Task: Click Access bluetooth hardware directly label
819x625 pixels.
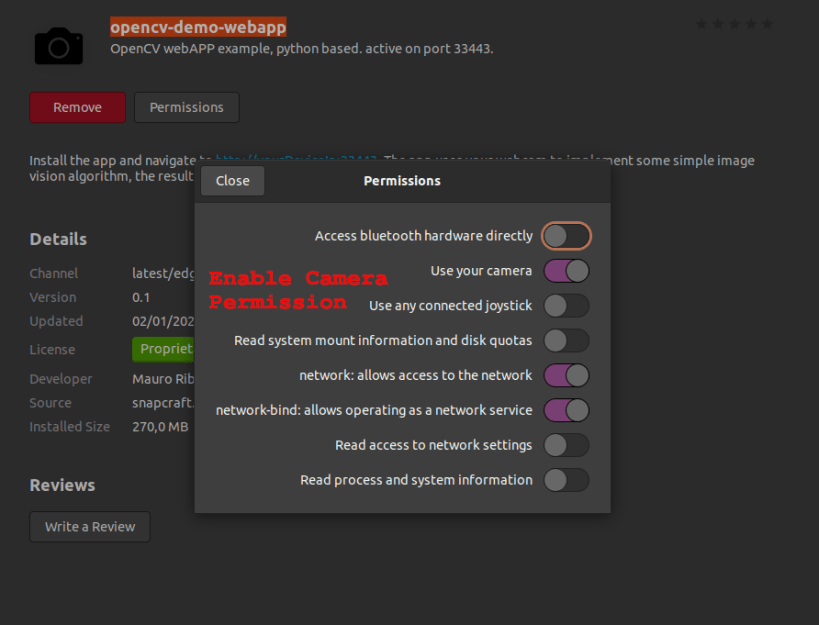Action: coord(424,236)
